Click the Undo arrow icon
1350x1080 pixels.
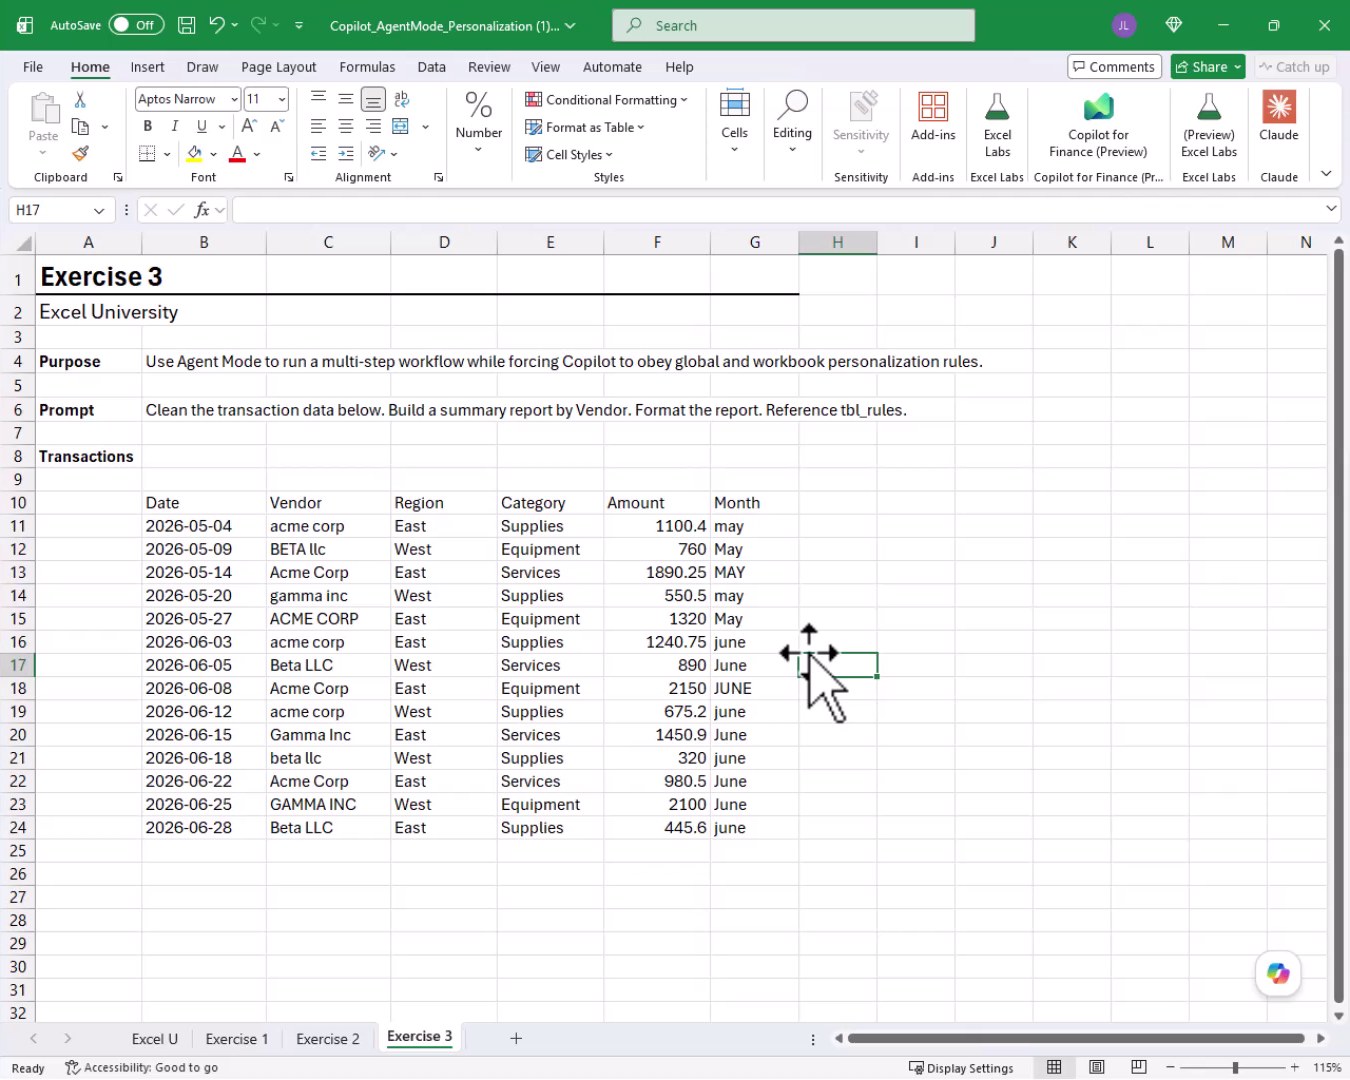(217, 25)
